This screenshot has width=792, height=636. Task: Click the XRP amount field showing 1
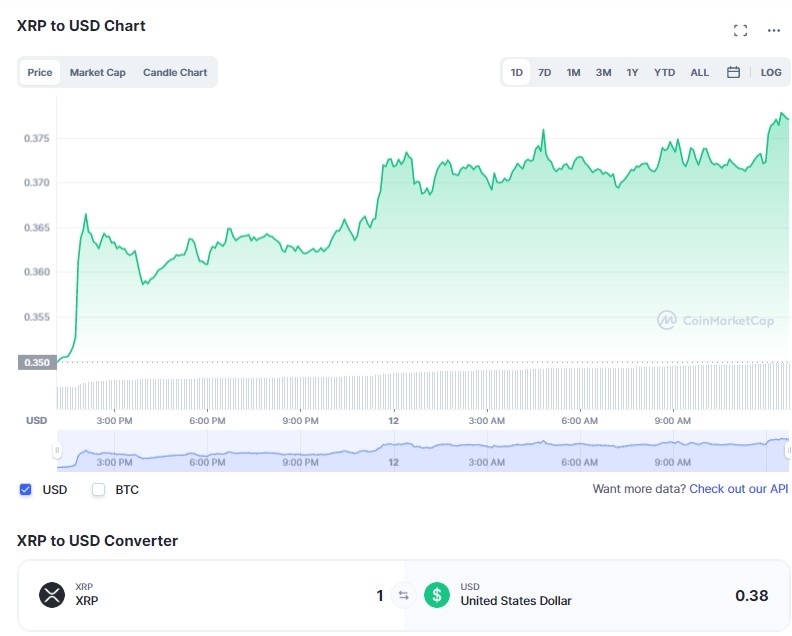(x=379, y=595)
